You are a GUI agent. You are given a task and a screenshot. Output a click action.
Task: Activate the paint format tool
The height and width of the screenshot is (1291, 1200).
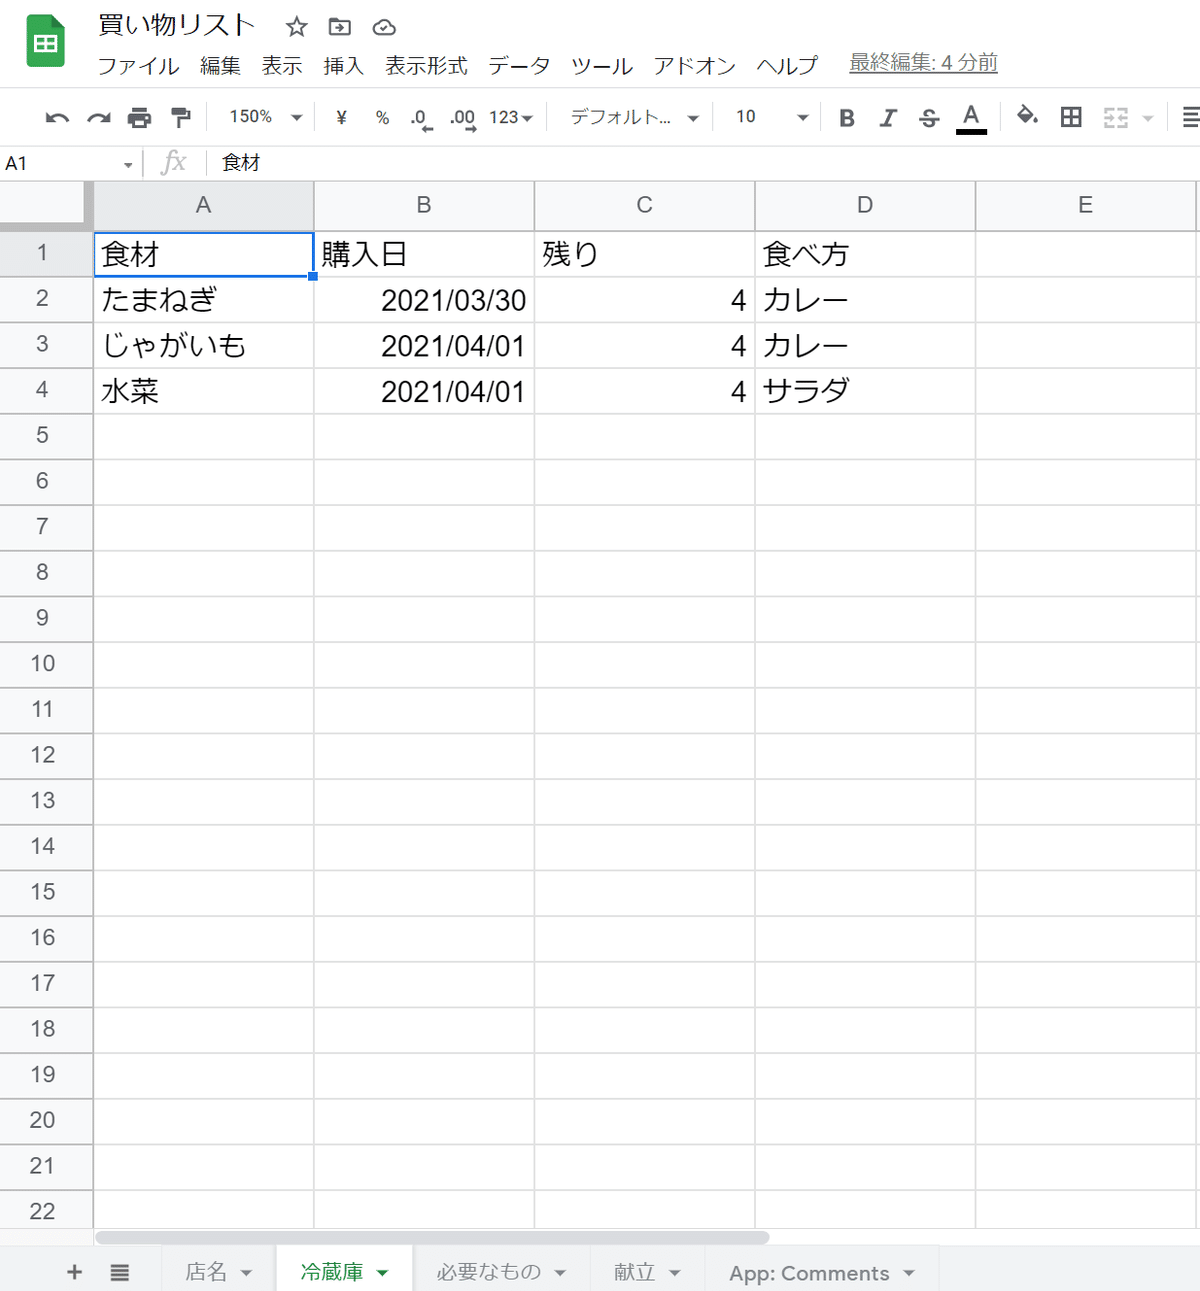tap(181, 118)
